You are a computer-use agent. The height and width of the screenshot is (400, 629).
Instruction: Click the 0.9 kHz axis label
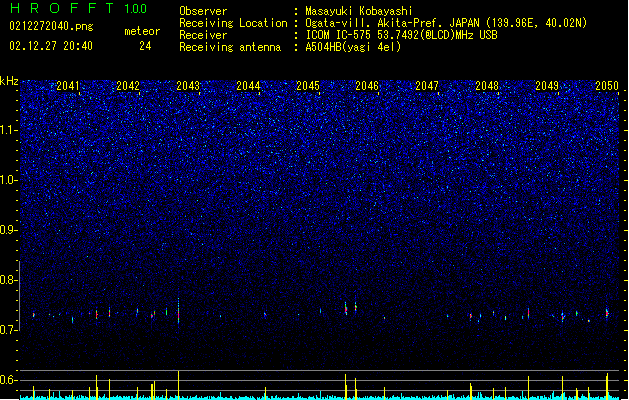pyautogui.click(x=9, y=230)
